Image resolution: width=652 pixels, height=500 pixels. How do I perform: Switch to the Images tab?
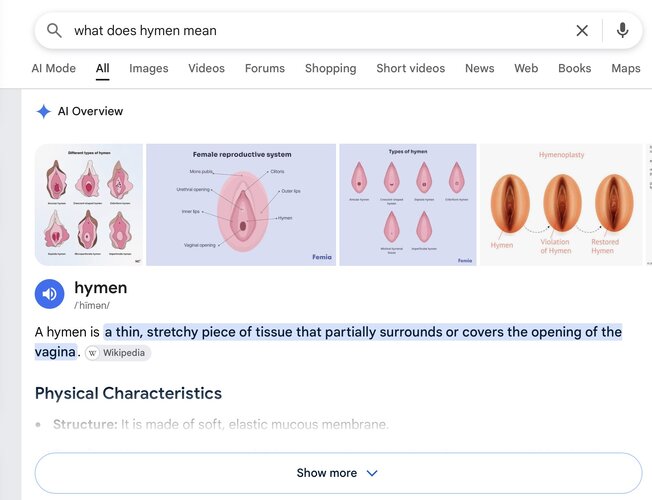148,68
